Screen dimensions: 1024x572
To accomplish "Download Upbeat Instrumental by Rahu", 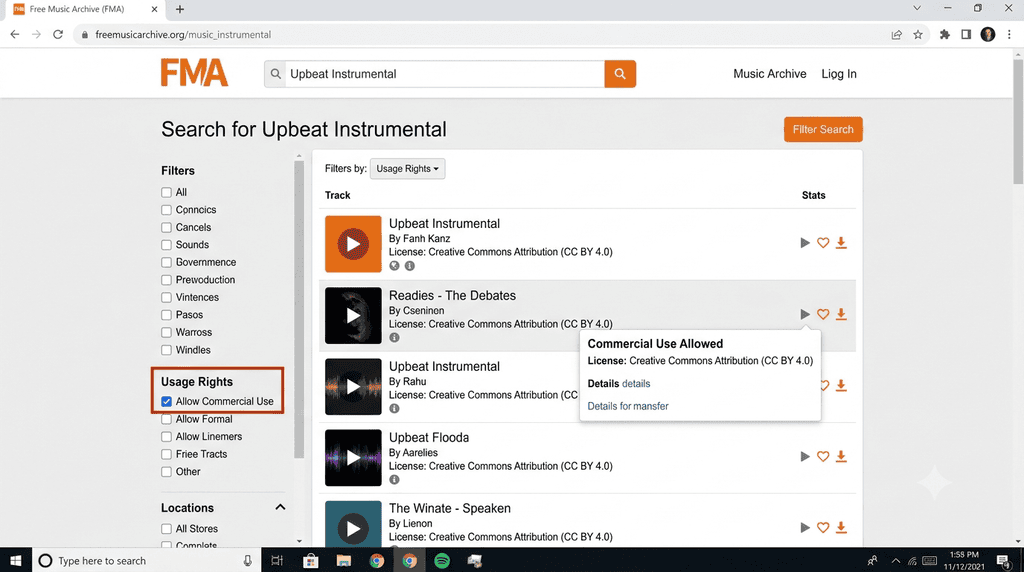I will click(841, 385).
